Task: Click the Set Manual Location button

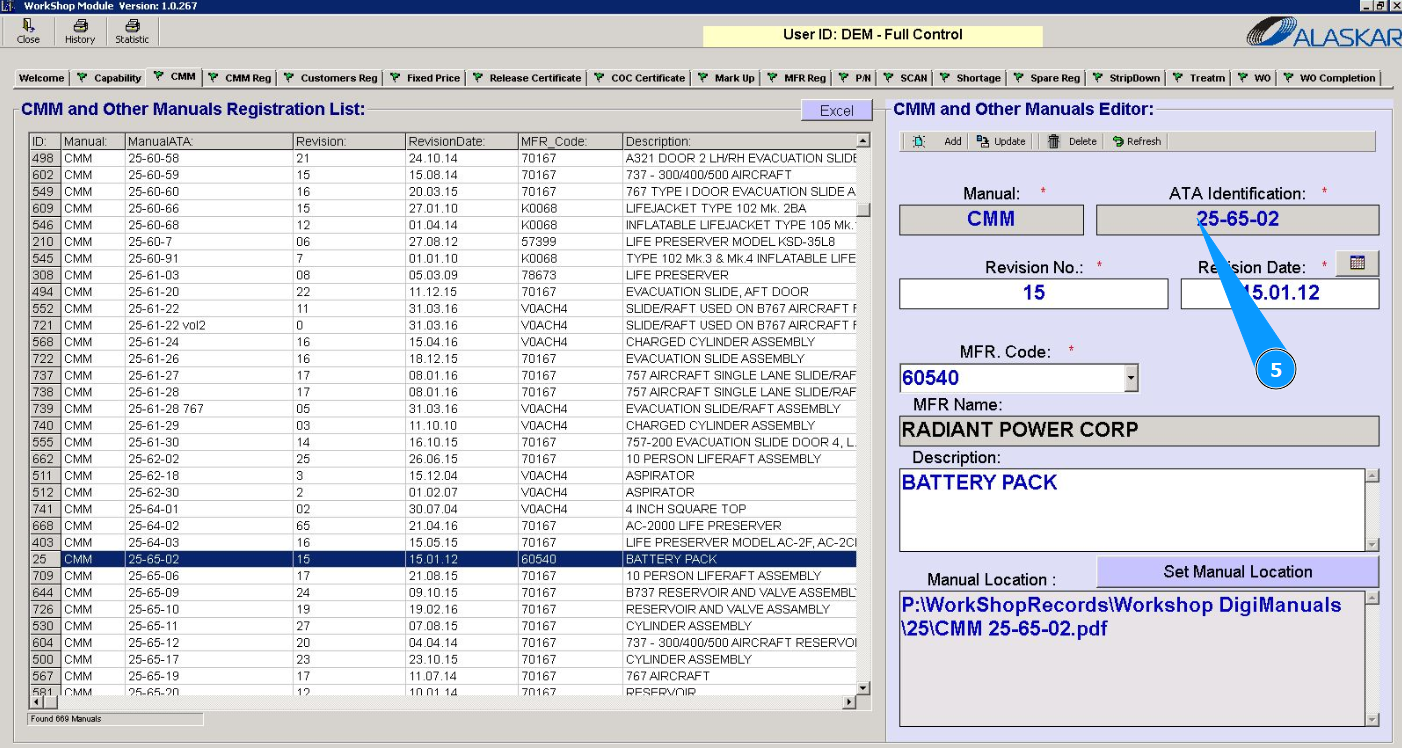Action: pyautogui.click(x=1237, y=572)
